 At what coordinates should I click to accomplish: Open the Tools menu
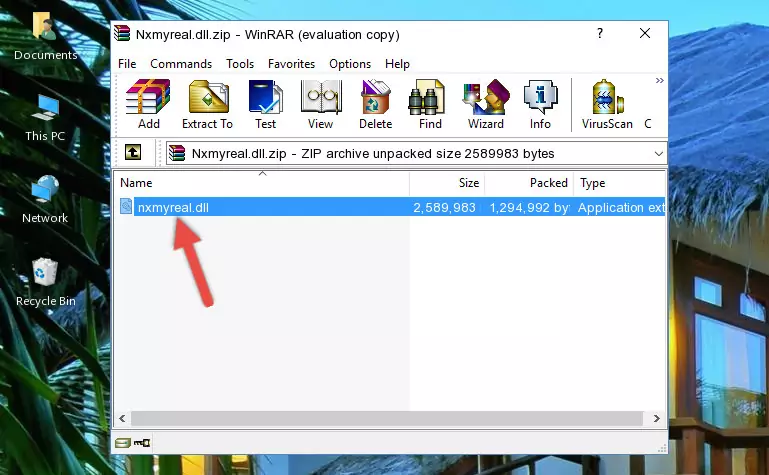pyautogui.click(x=240, y=64)
